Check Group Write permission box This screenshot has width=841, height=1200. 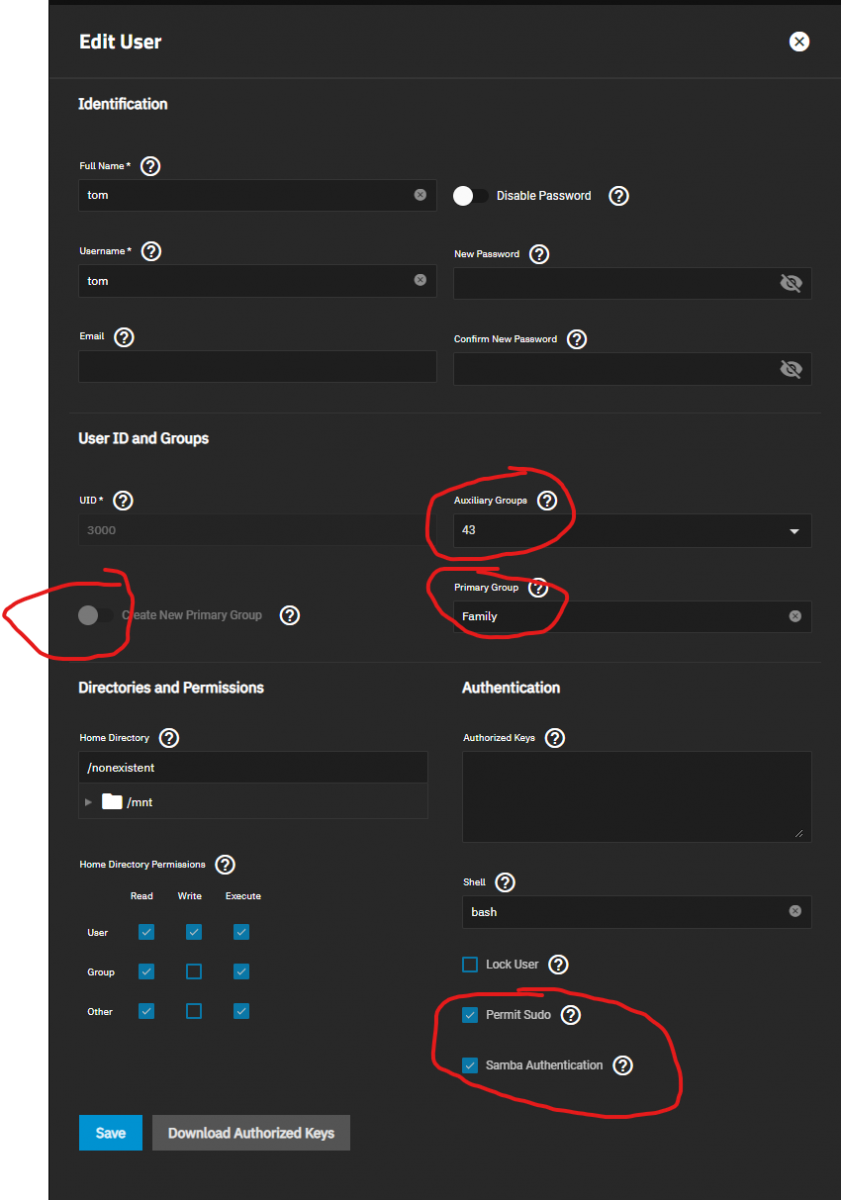pyautogui.click(x=194, y=972)
